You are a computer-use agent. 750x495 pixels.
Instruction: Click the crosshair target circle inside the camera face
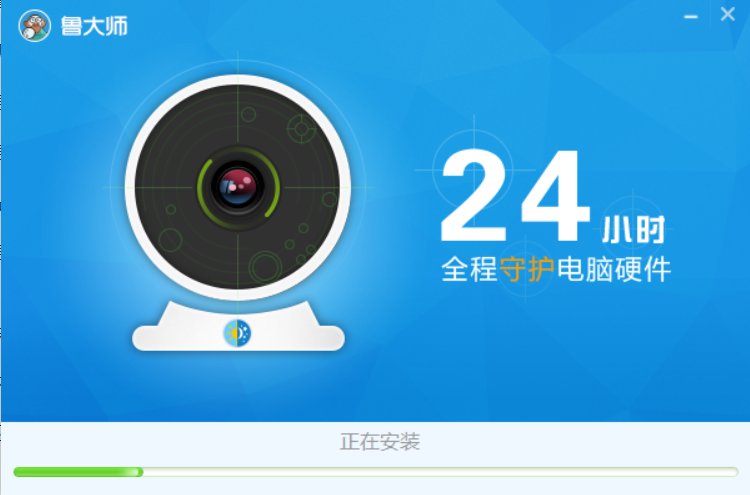coord(301,128)
